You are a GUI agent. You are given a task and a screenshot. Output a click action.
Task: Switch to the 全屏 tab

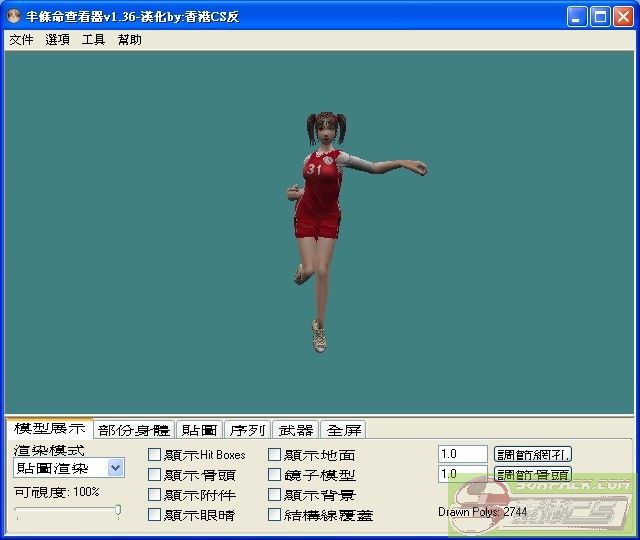345,430
